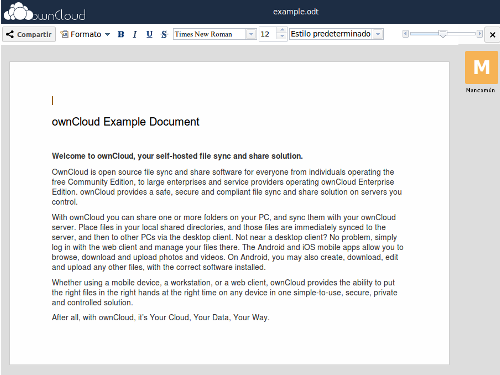This screenshot has width=500, height=375.
Task: Toggle italic formatting
Action: point(135,34)
